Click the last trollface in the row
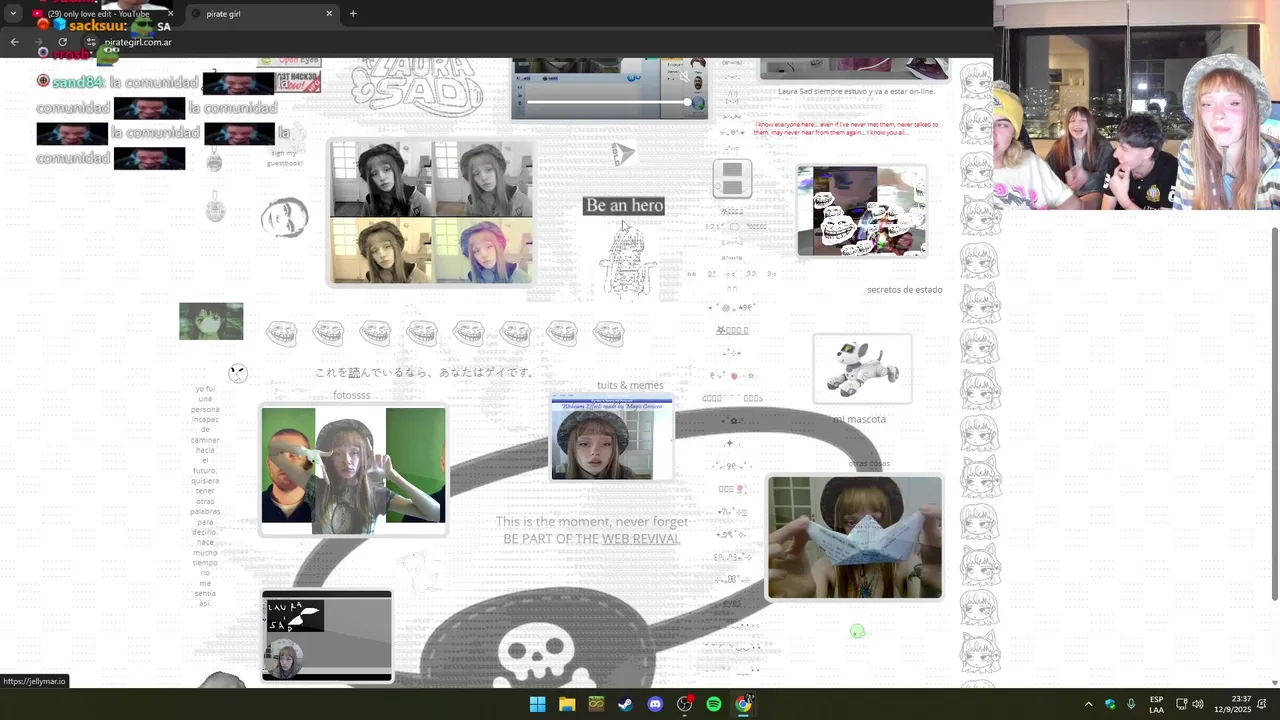The width and height of the screenshot is (1280, 720). 608,333
